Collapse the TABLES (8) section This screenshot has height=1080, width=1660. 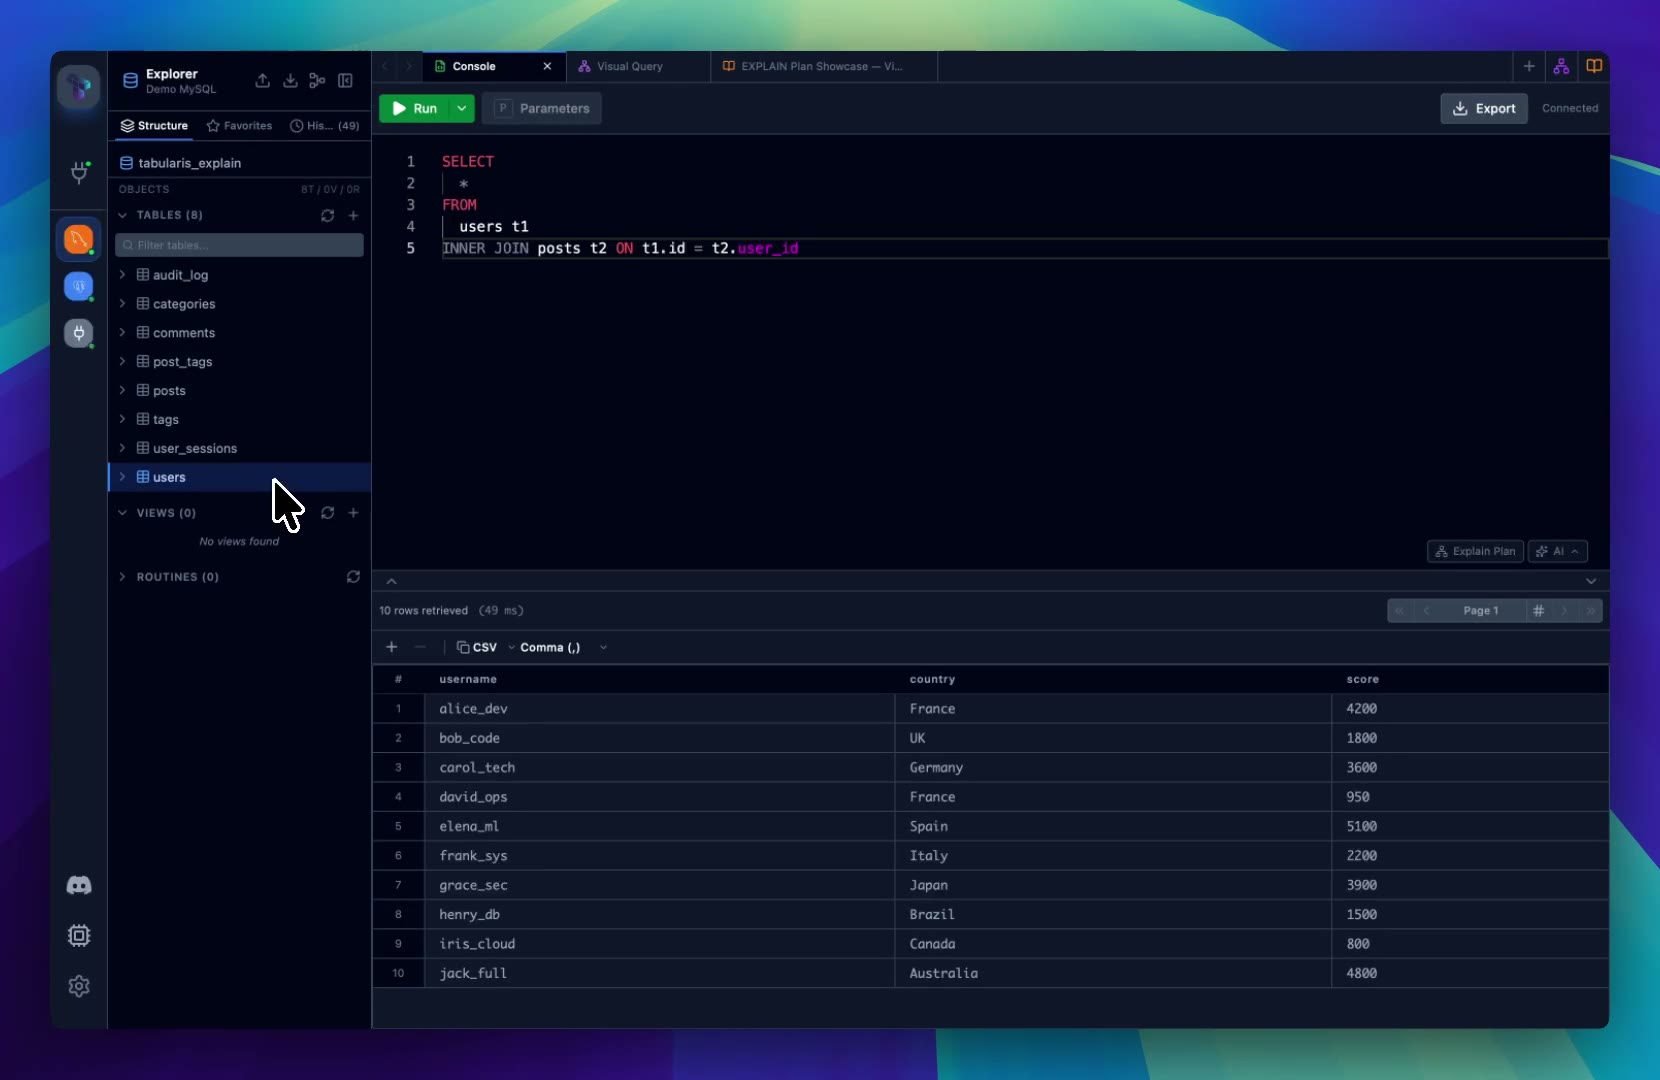(x=123, y=216)
